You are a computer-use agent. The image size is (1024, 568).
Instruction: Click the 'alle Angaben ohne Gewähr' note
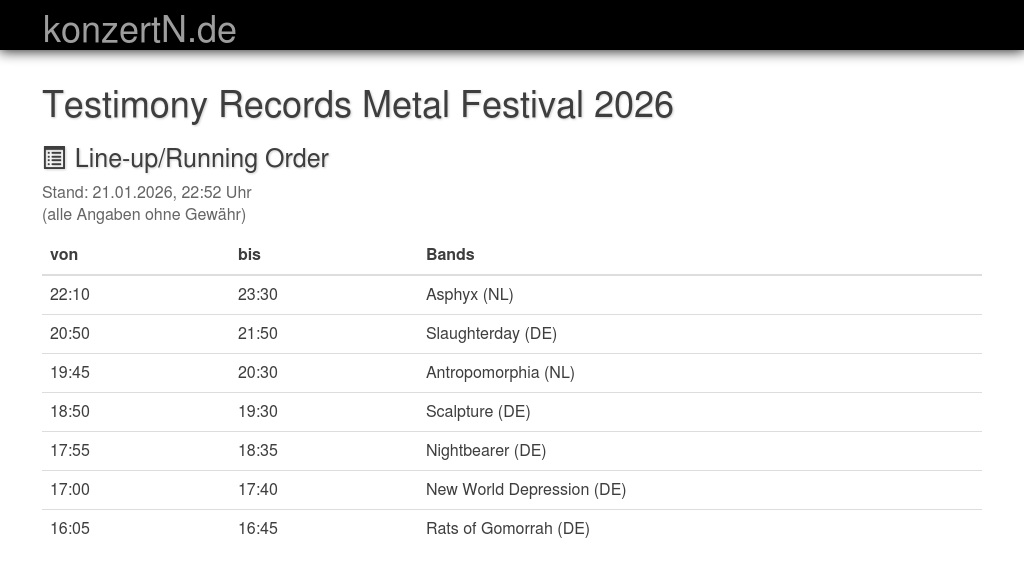click(x=143, y=214)
